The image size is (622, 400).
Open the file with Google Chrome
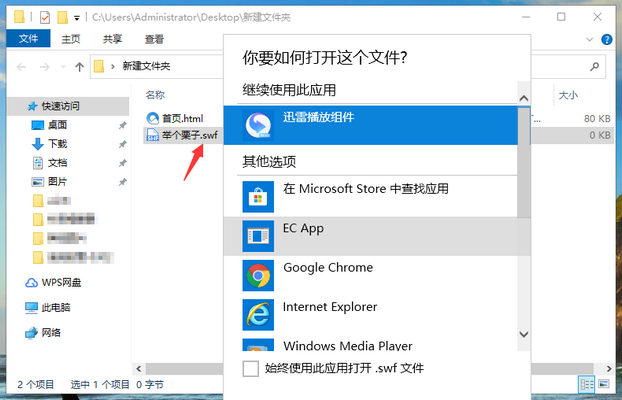click(x=327, y=268)
